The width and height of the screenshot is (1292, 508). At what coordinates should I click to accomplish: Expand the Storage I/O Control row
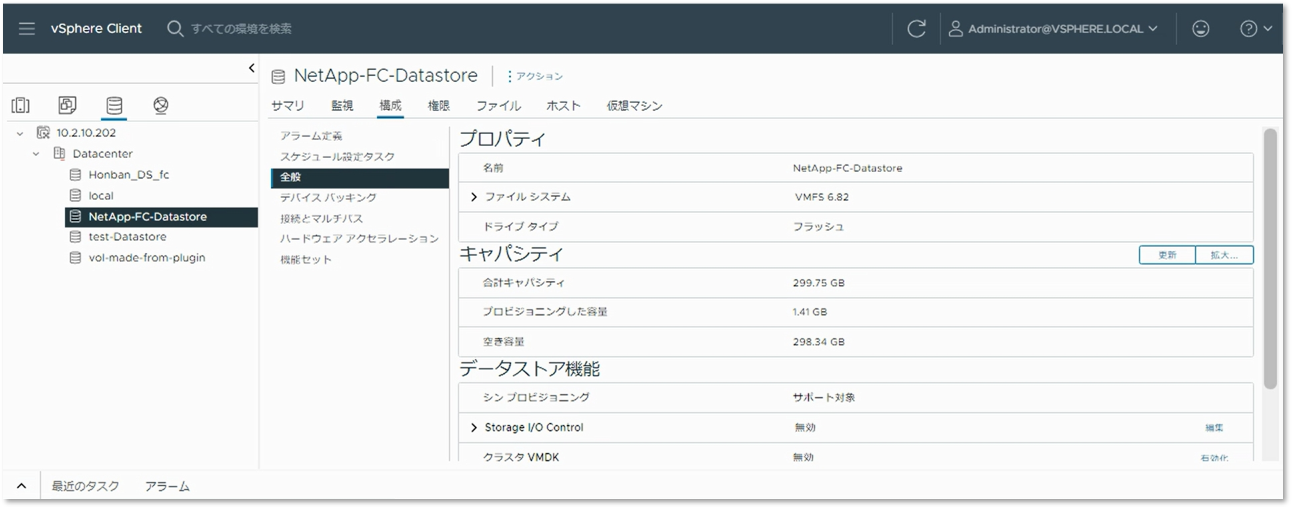point(474,428)
